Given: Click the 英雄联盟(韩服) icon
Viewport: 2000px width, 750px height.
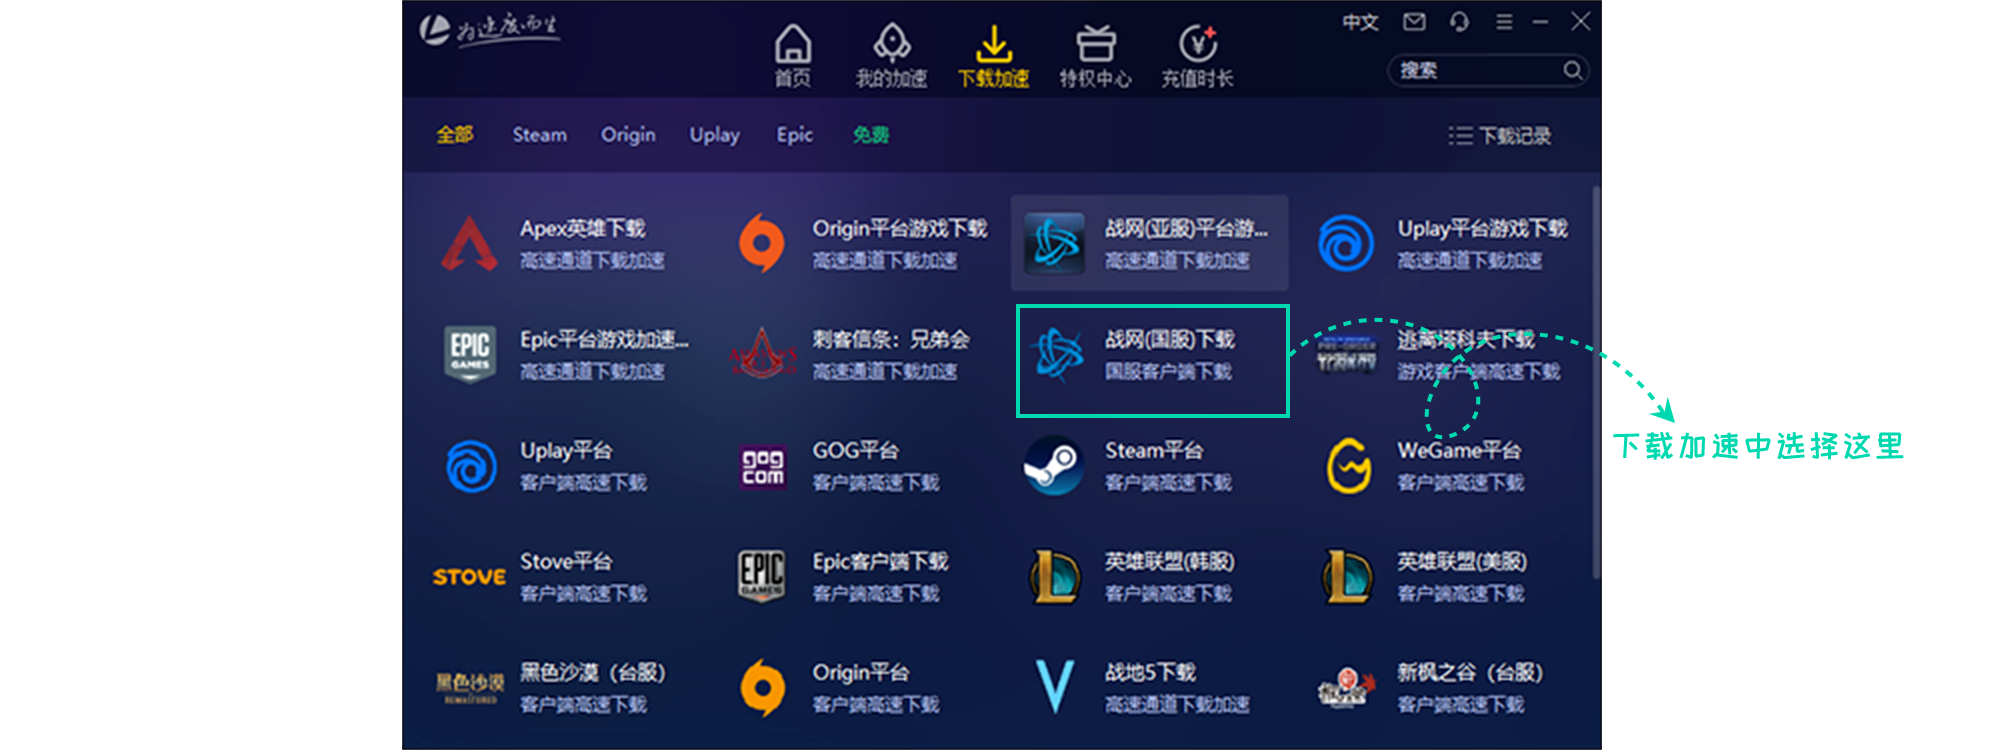Looking at the screenshot, I should (x=1054, y=577).
